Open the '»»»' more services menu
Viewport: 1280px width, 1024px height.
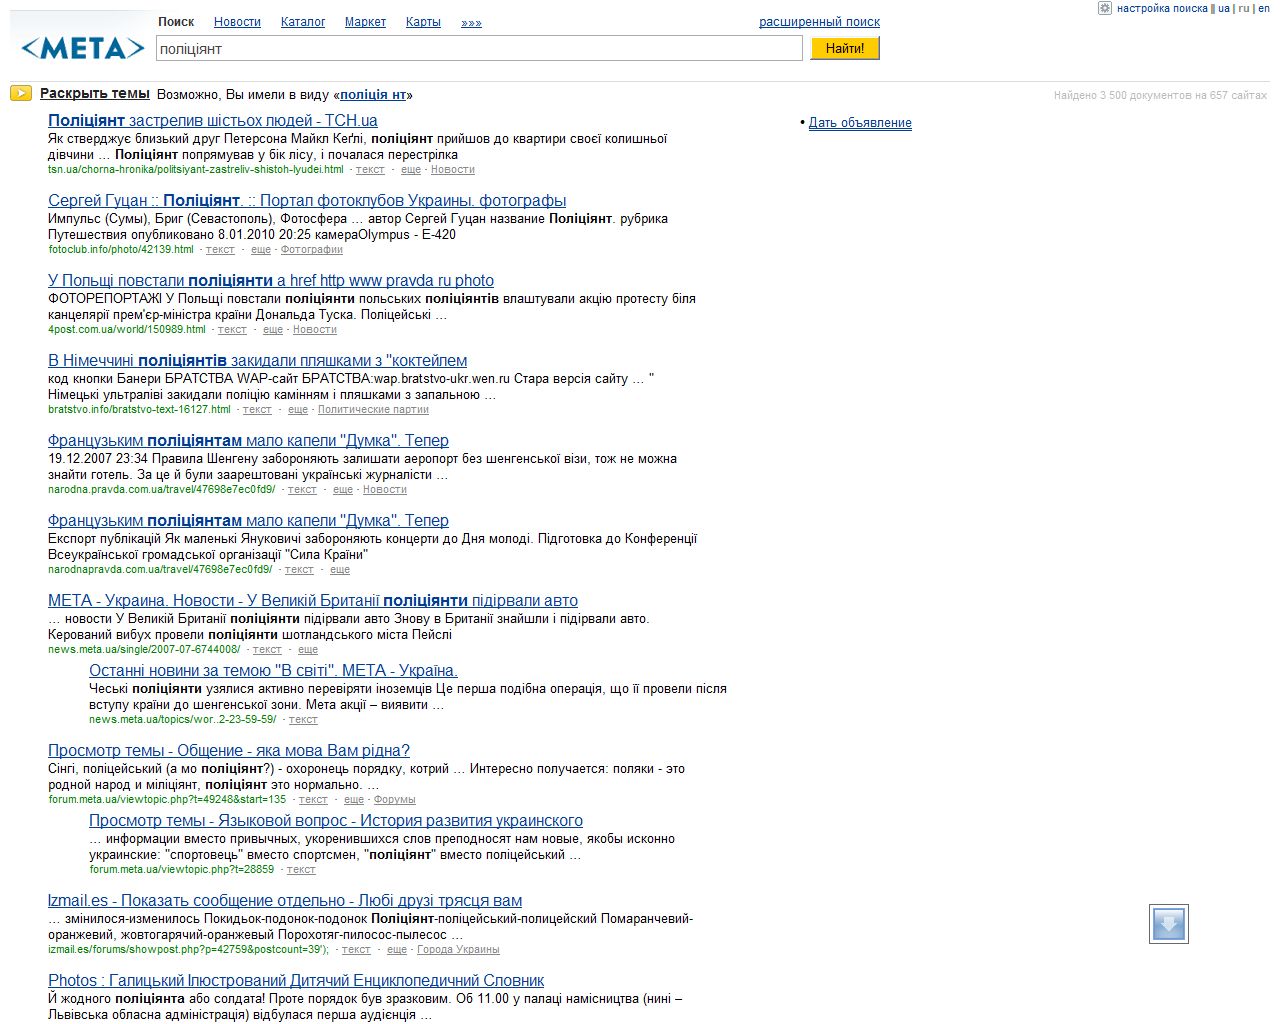tap(471, 22)
